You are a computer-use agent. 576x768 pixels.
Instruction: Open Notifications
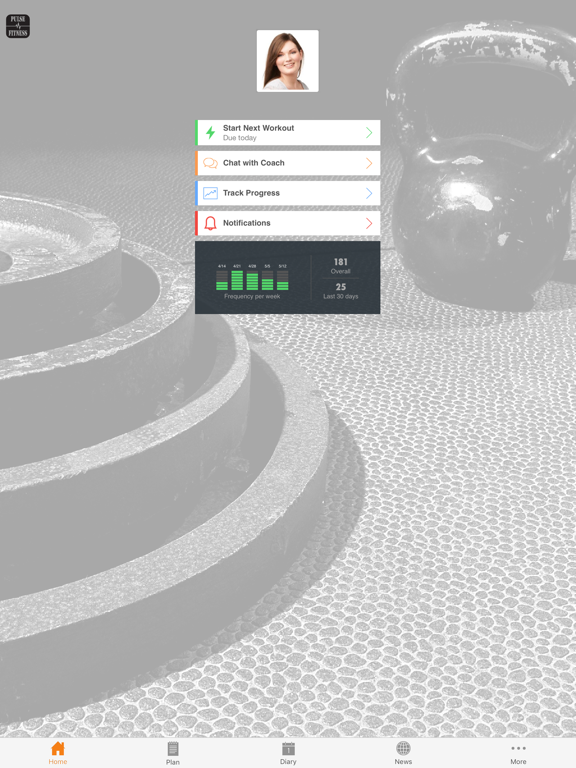pyautogui.click(x=288, y=223)
